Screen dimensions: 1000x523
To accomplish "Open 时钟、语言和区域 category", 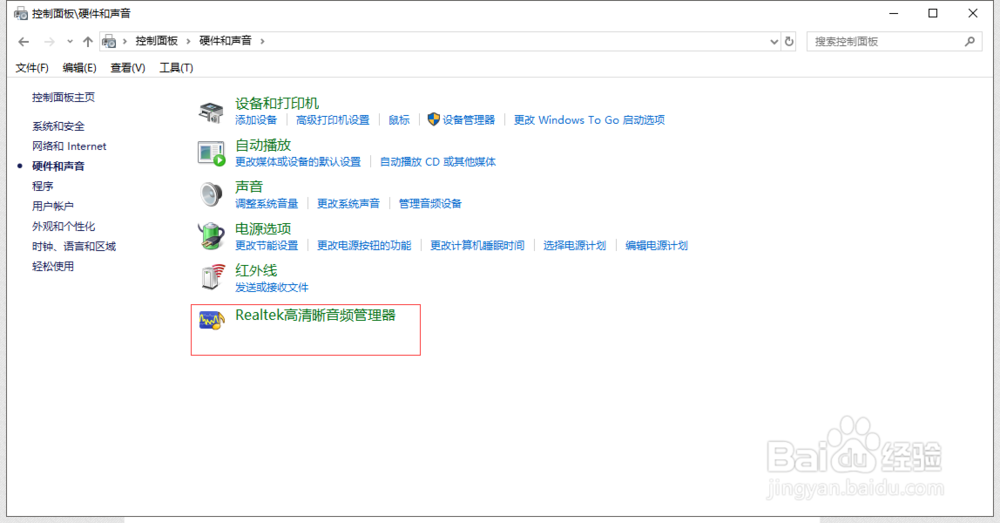I will [x=74, y=246].
